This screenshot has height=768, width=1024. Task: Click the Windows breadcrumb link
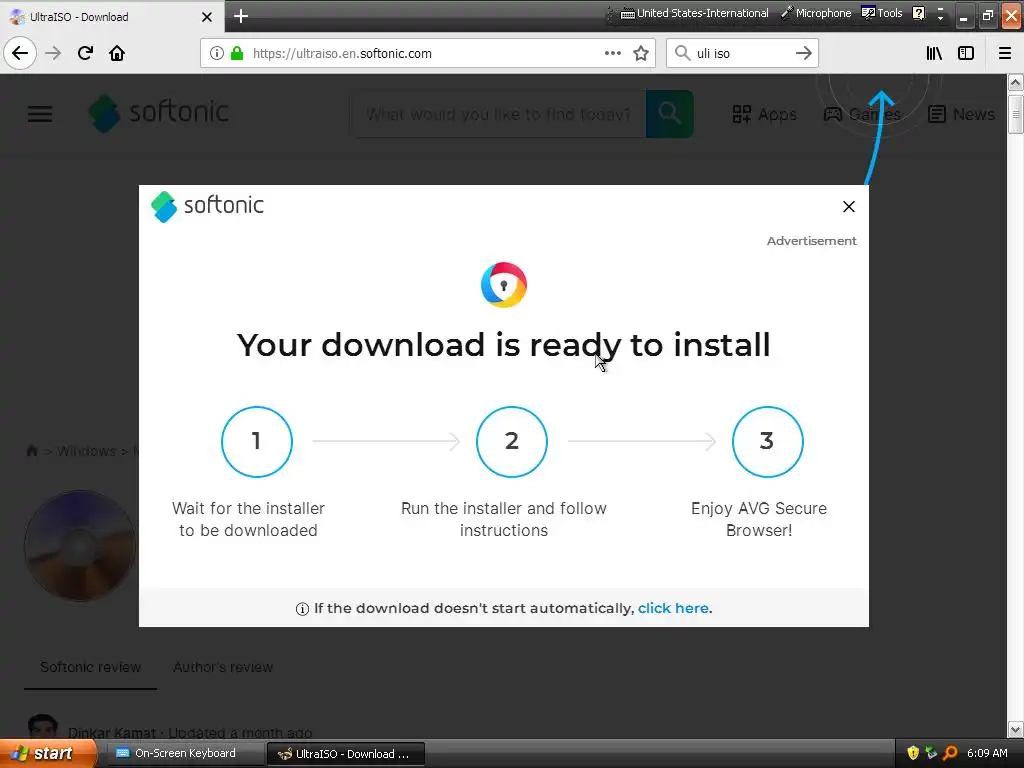pos(86,451)
